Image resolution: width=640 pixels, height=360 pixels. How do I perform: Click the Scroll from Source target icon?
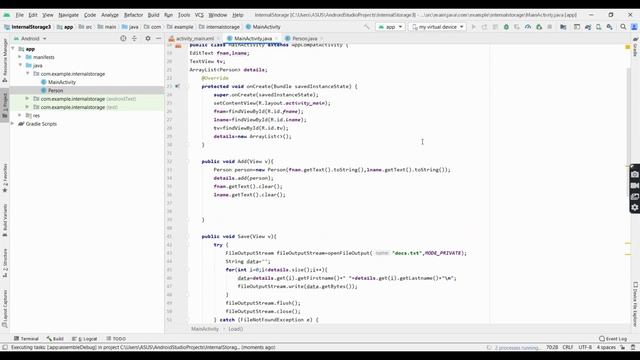point(123,38)
